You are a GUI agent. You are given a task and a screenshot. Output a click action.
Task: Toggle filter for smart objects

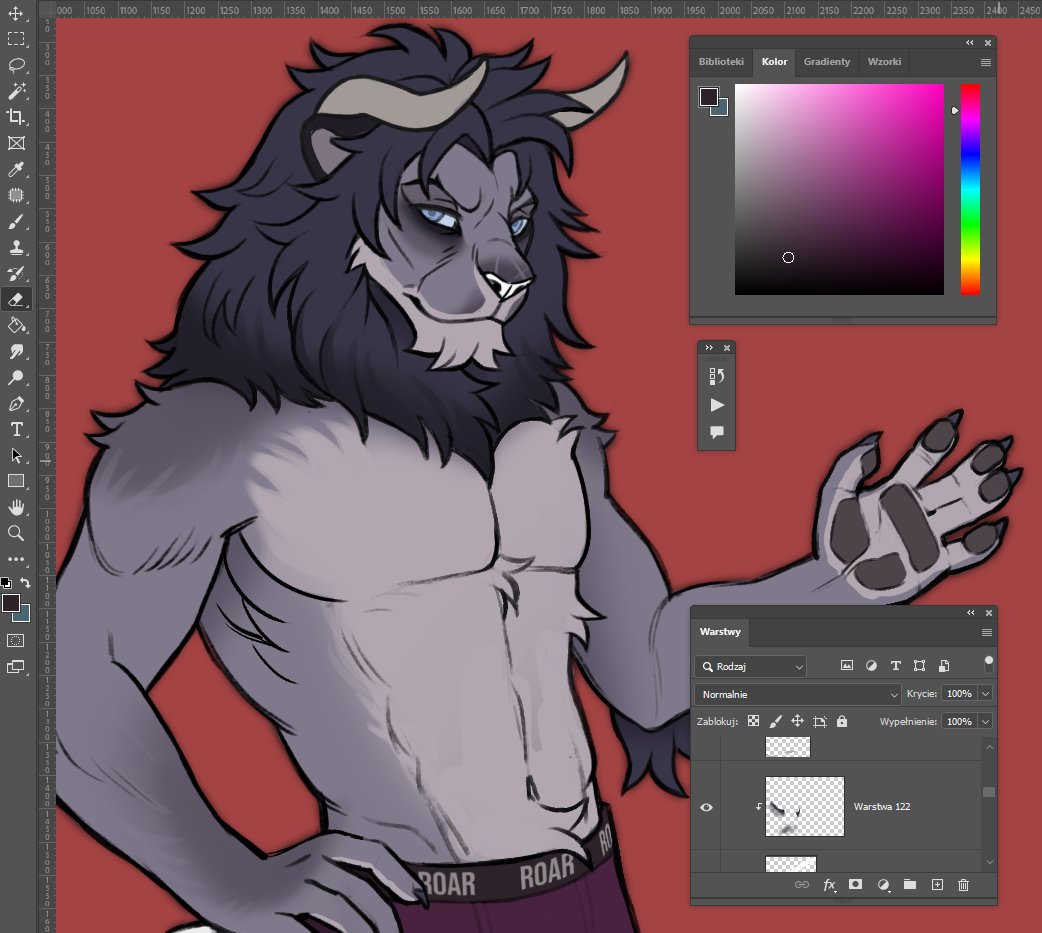pos(944,666)
